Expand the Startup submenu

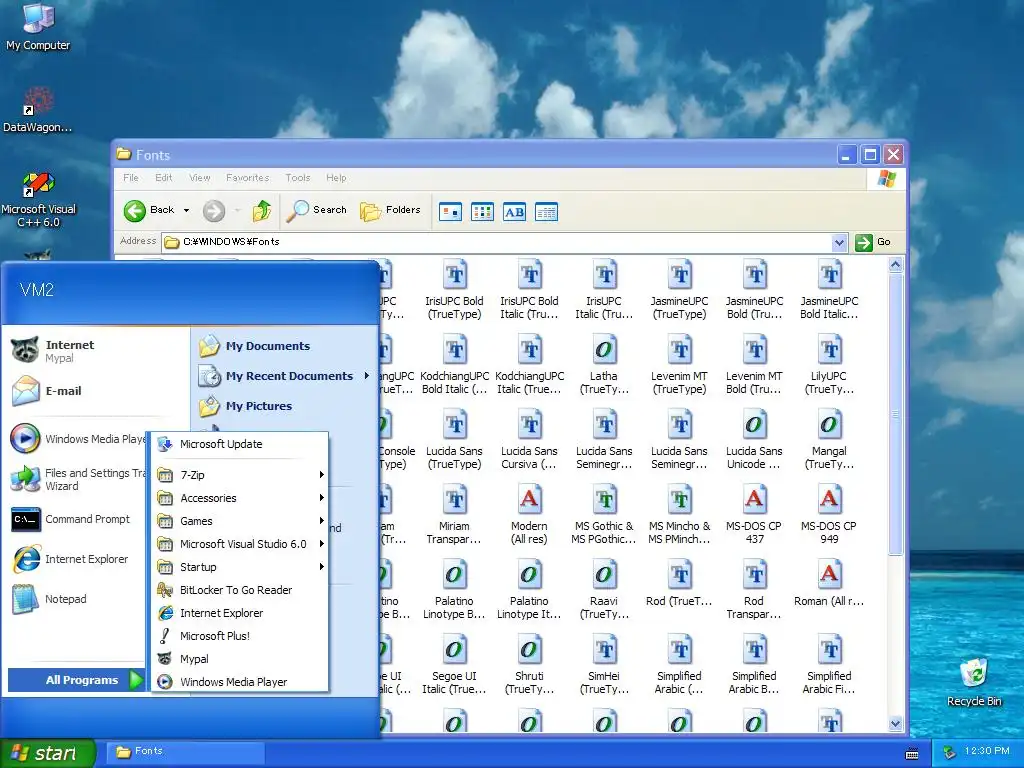click(x=240, y=567)
